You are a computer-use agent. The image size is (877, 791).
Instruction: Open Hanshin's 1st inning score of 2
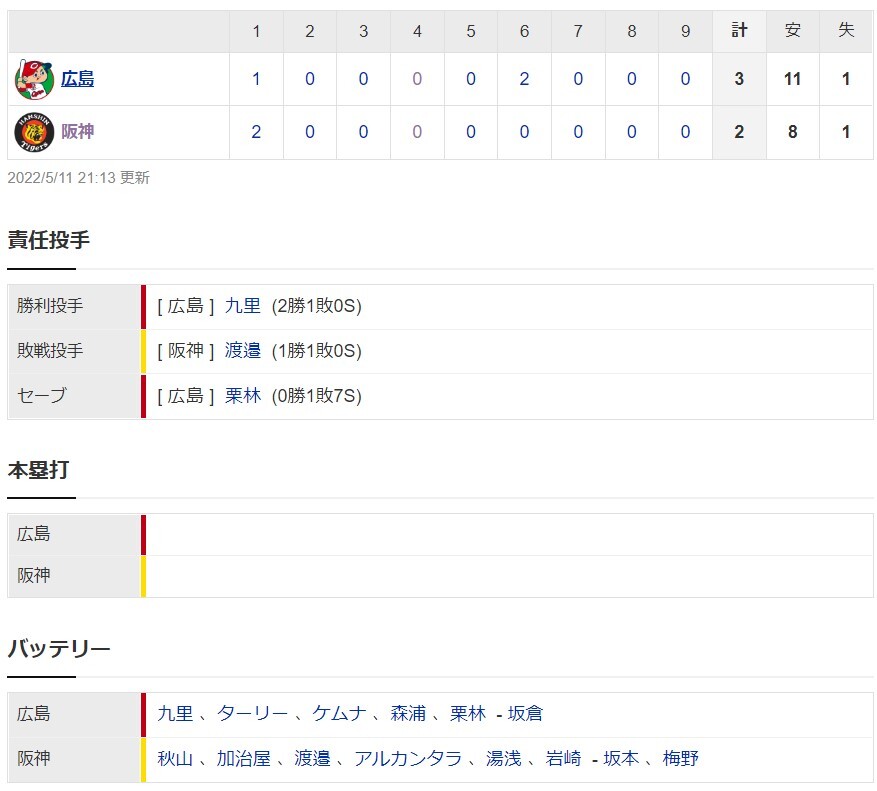point(256,132)
